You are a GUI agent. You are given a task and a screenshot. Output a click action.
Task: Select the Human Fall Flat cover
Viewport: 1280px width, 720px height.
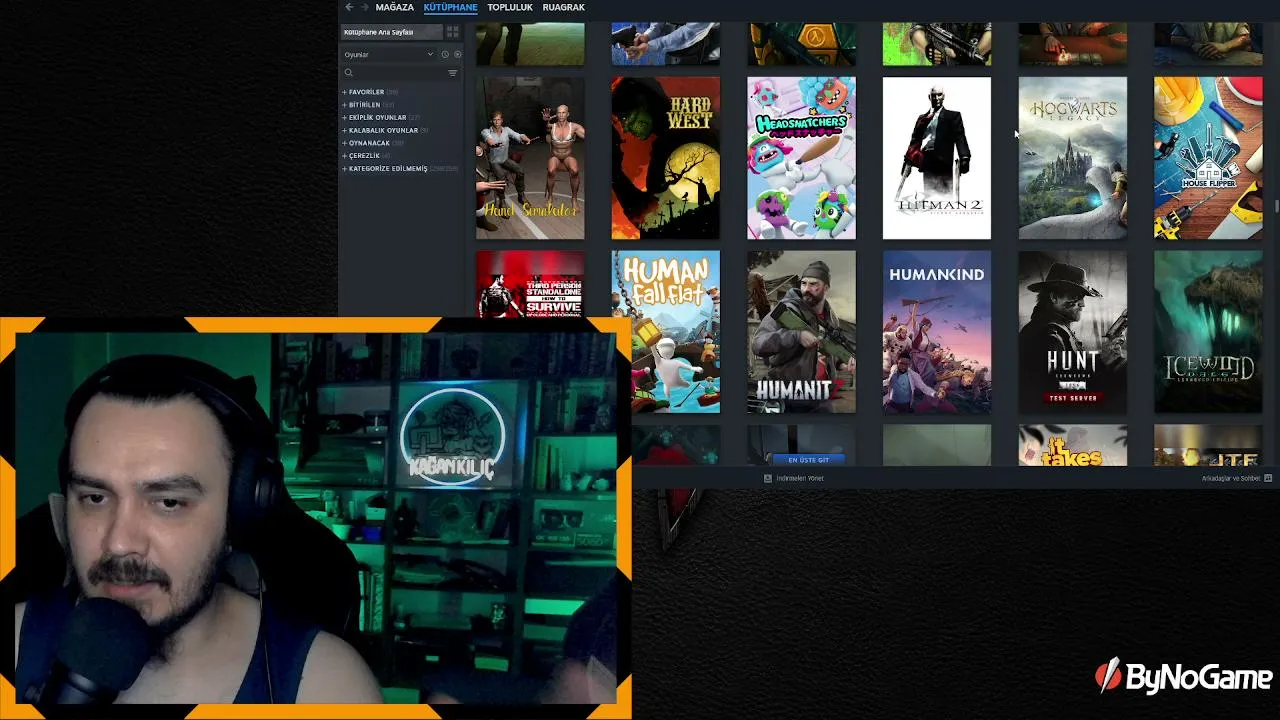[x=666, y=331]
